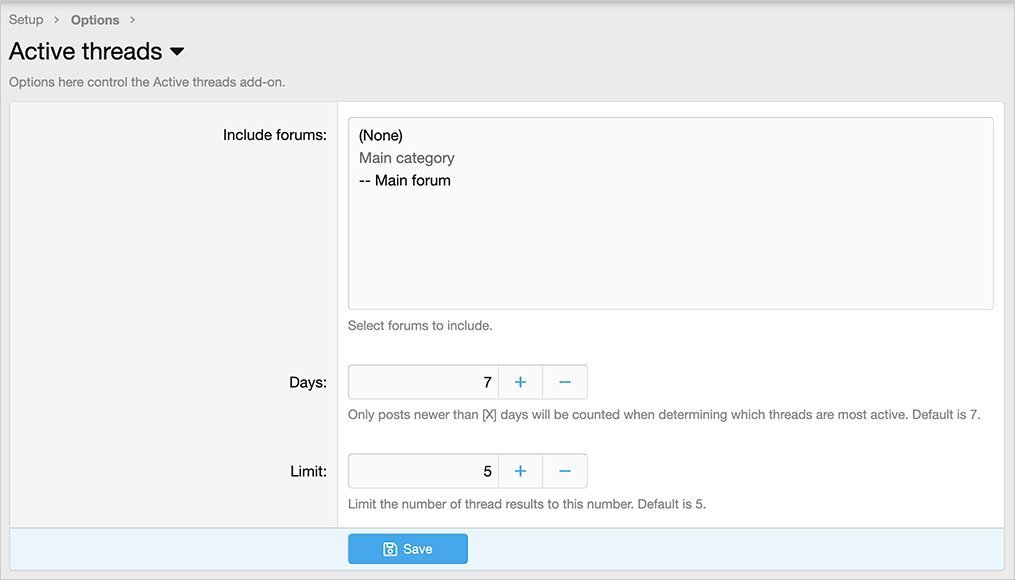
Task: Click the Setup breadcrumb link
Action: [x=26, y=20]
